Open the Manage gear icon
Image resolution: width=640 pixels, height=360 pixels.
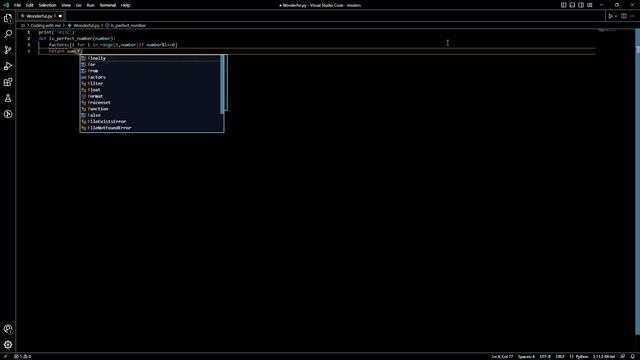point(8,345)
